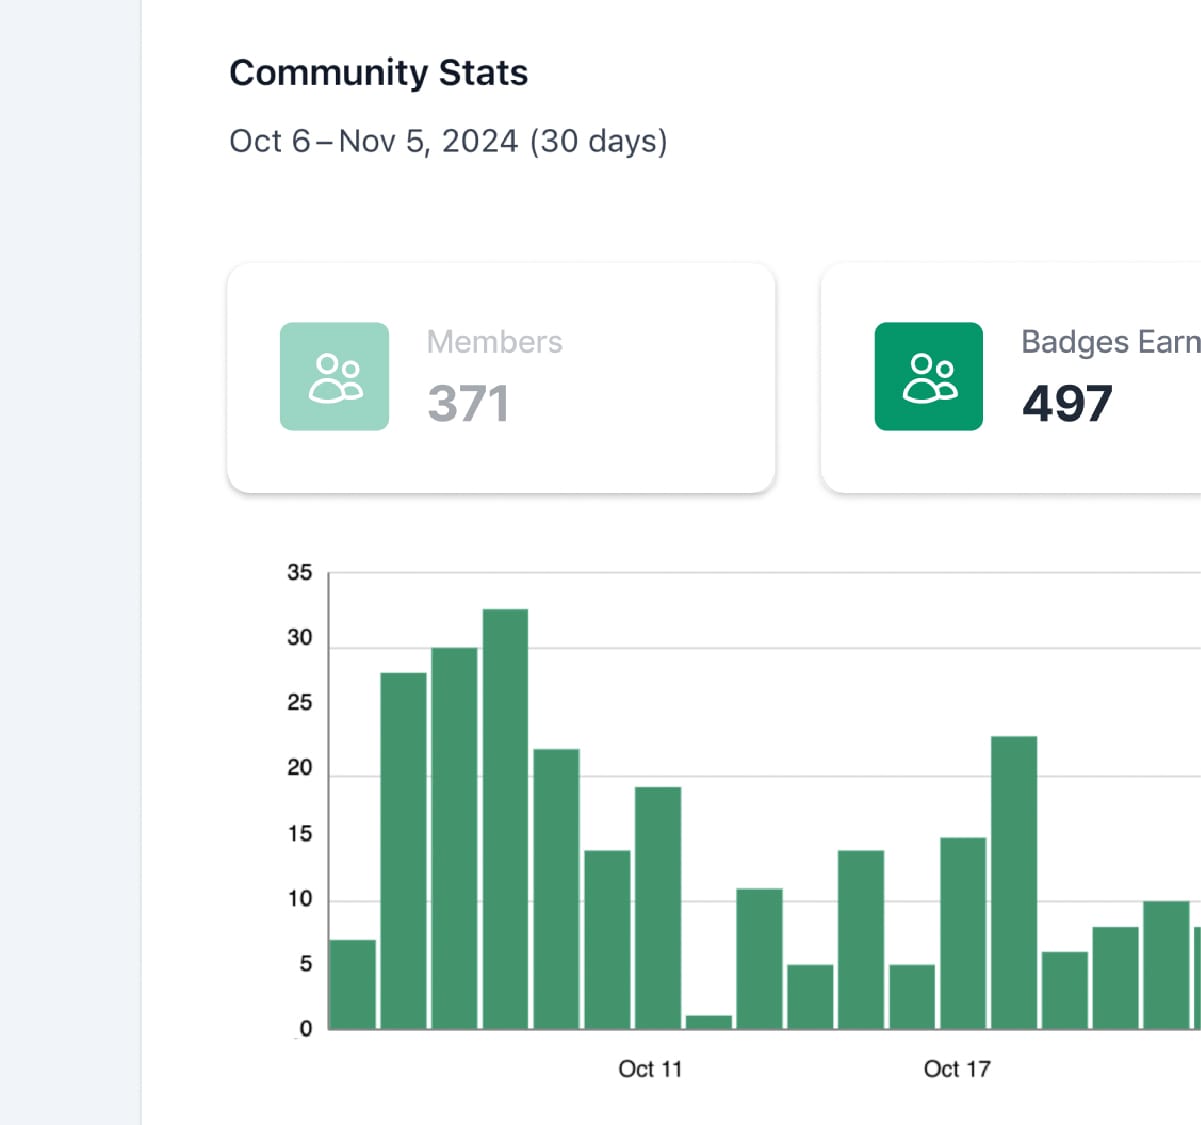
Task: Click the bar with value 22
Action: 556,888
